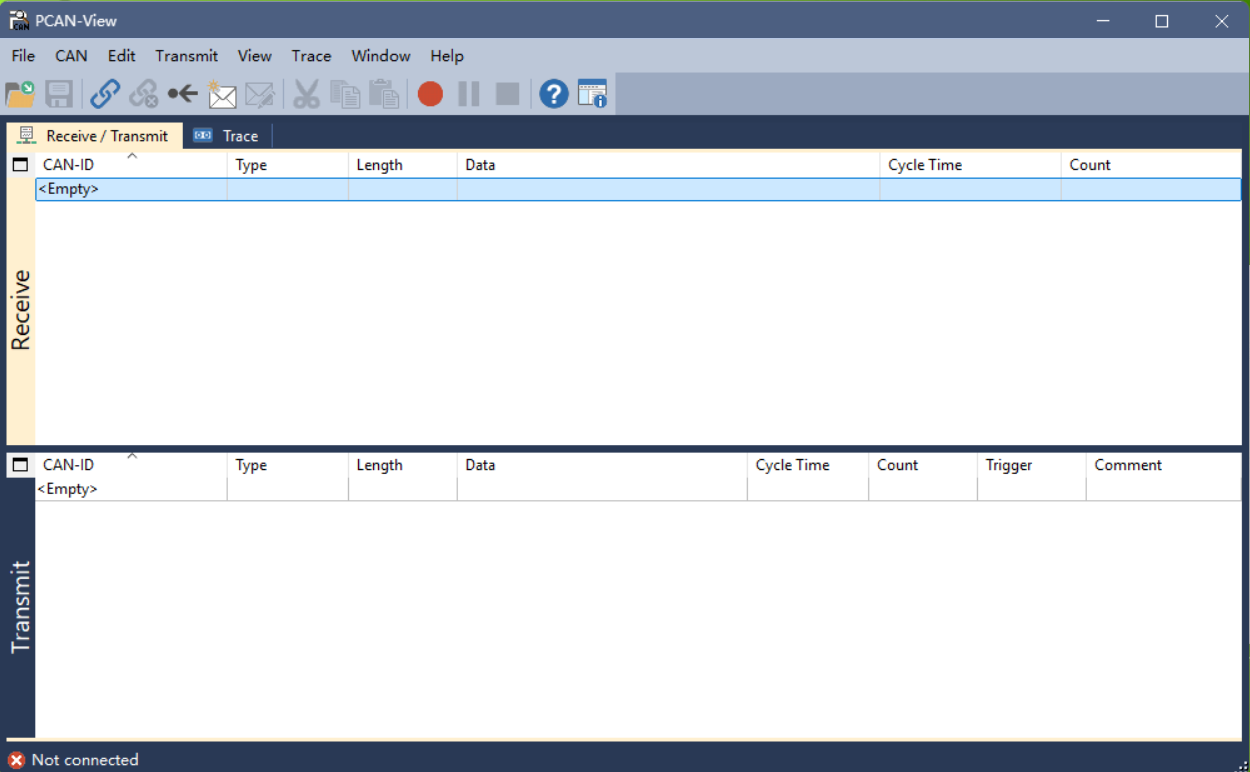Click the Reset arrow toolbar icon
Screen dimensions: 1250x772
point(183,94)
